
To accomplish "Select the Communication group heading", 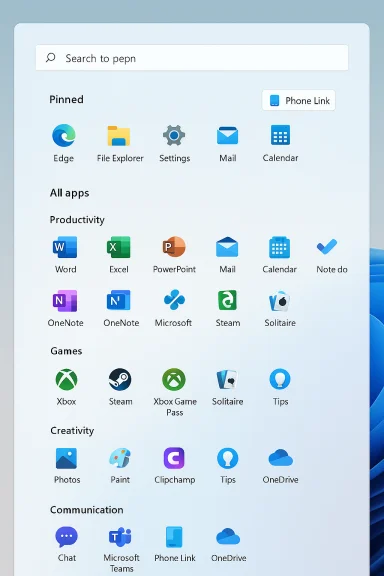I will (x=87, y=510).
